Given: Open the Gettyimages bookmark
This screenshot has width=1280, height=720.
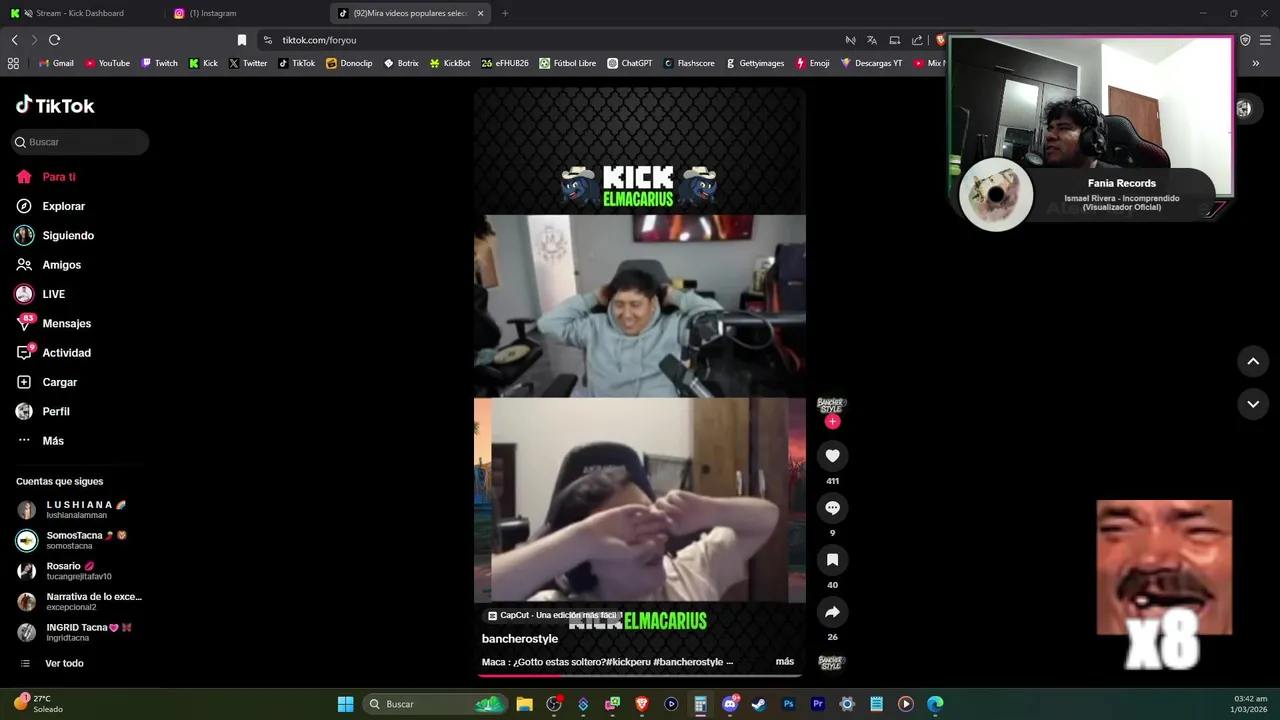Looking at the screenshot, I should tap(754, 63).
